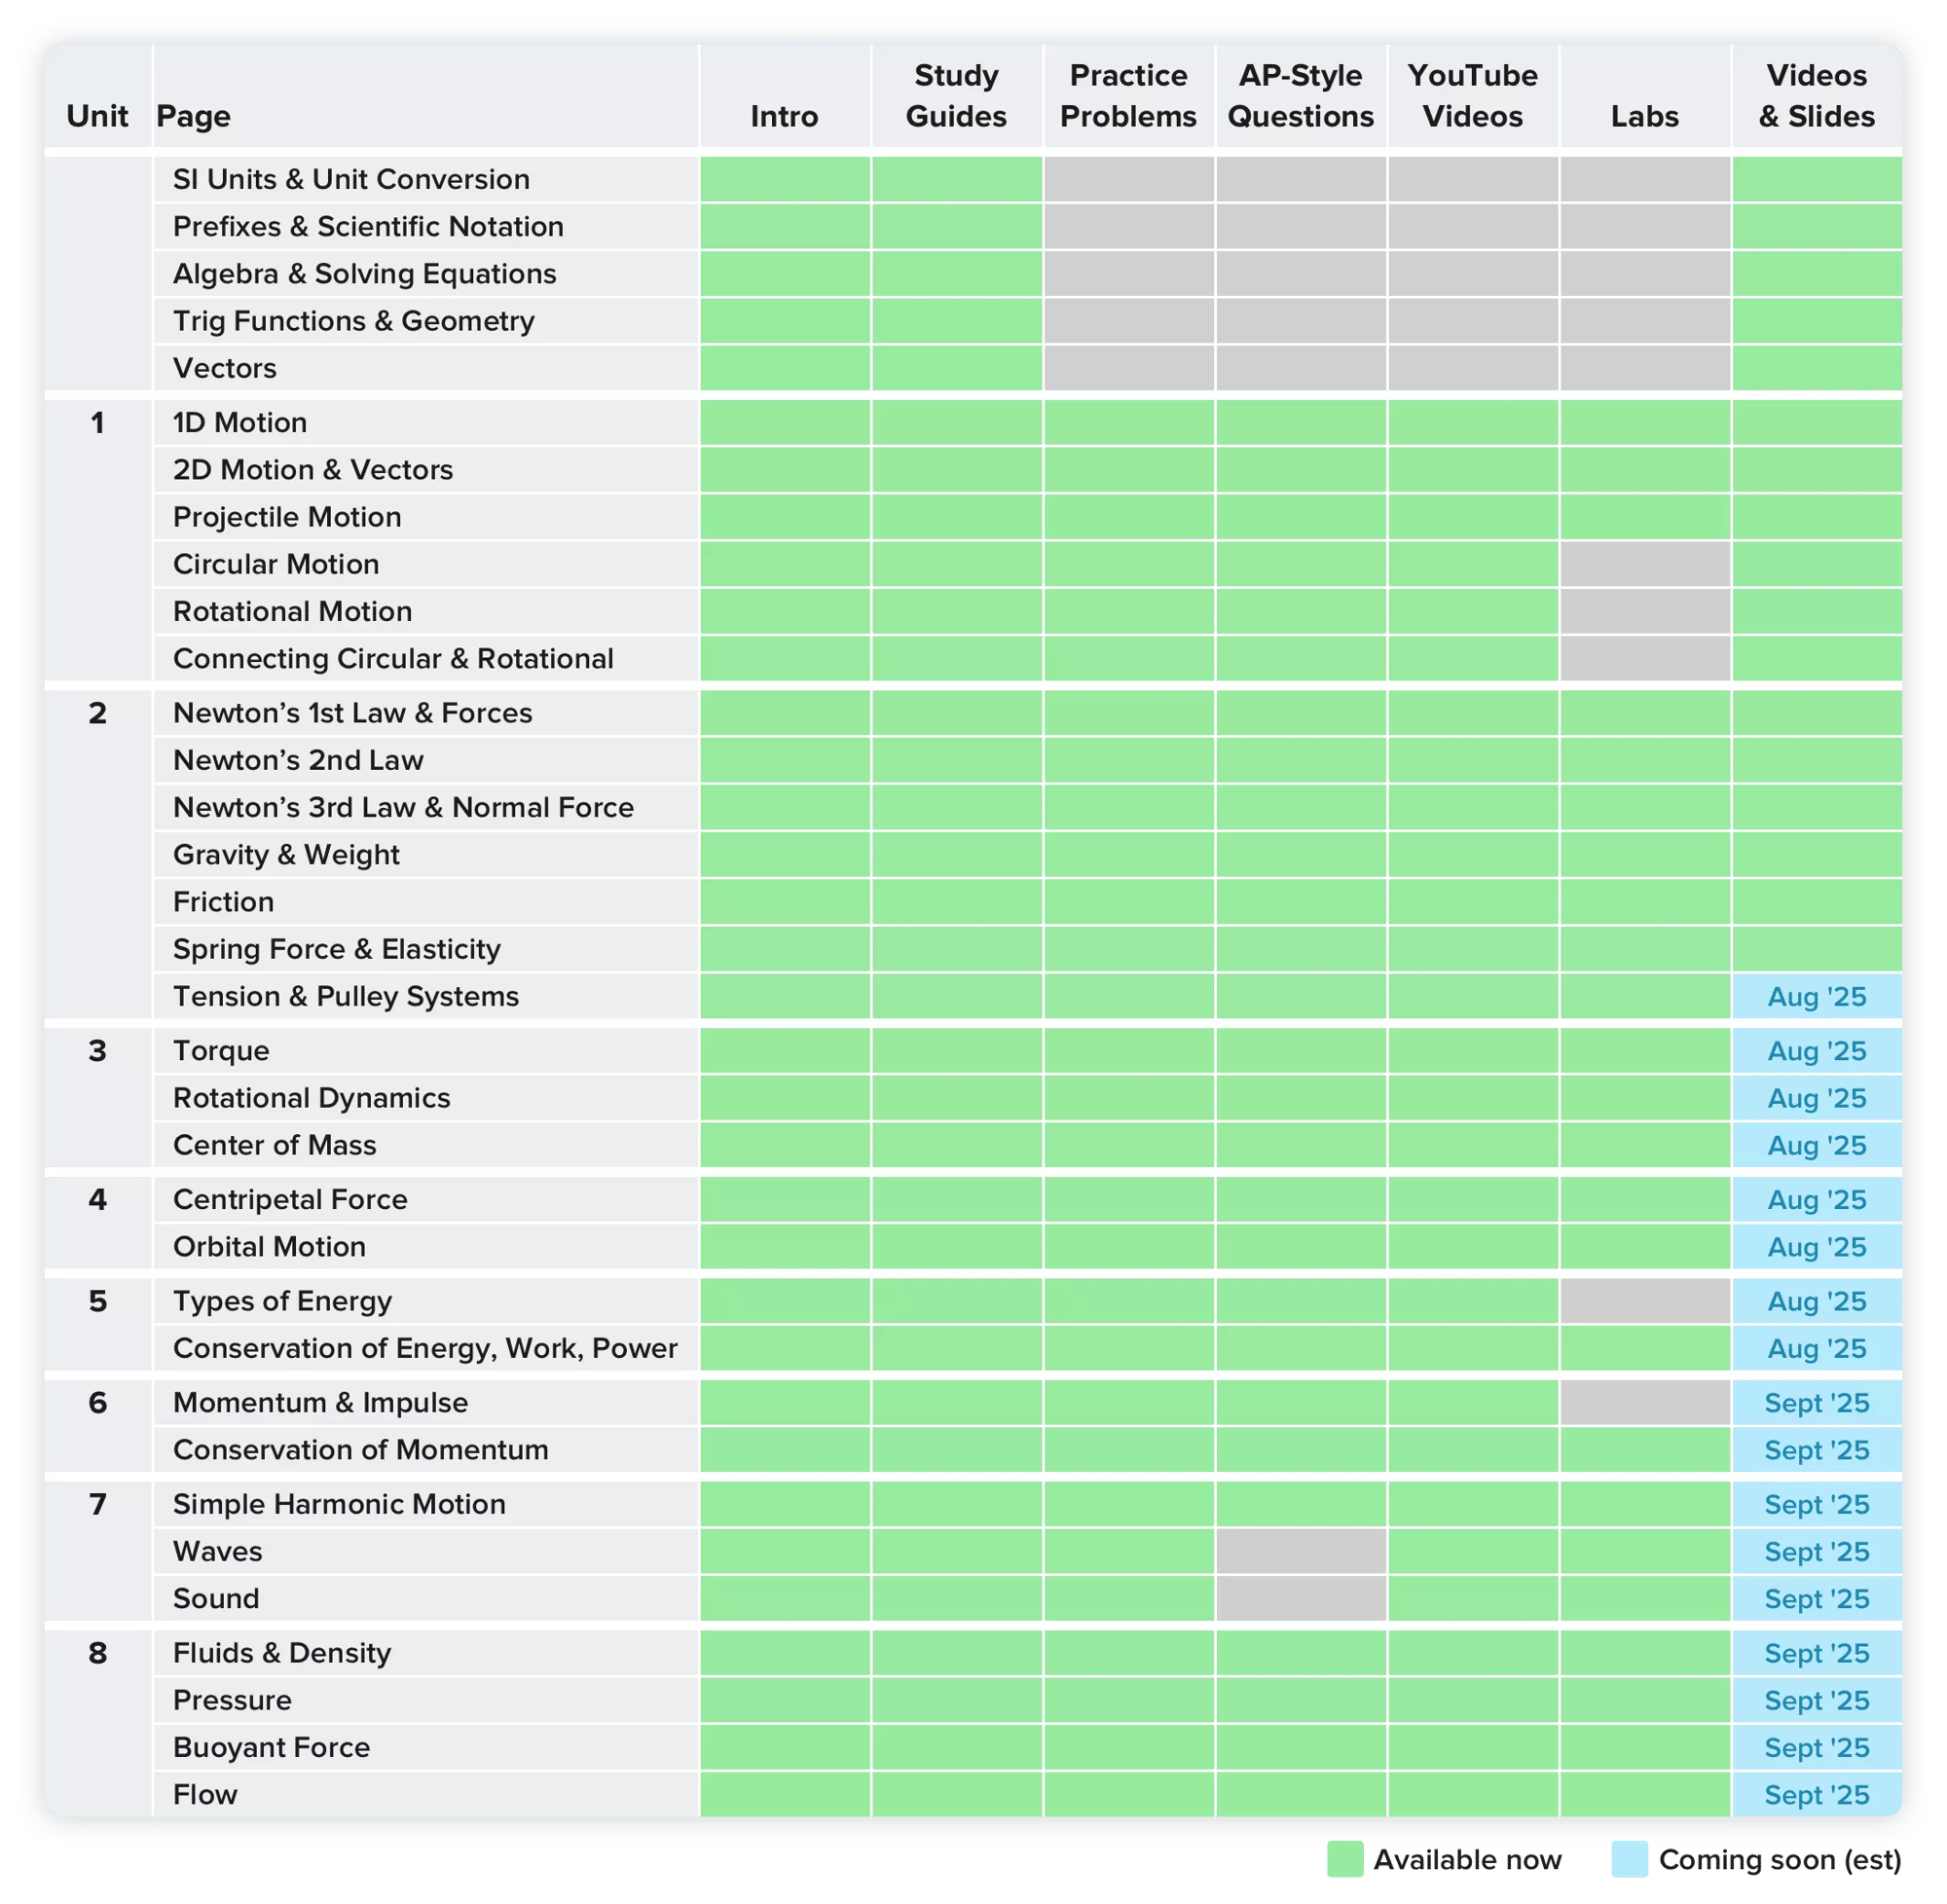1947x1904 pixels.
Task: Select the AP-Style Questions column header
Action: pos(1300,96)
